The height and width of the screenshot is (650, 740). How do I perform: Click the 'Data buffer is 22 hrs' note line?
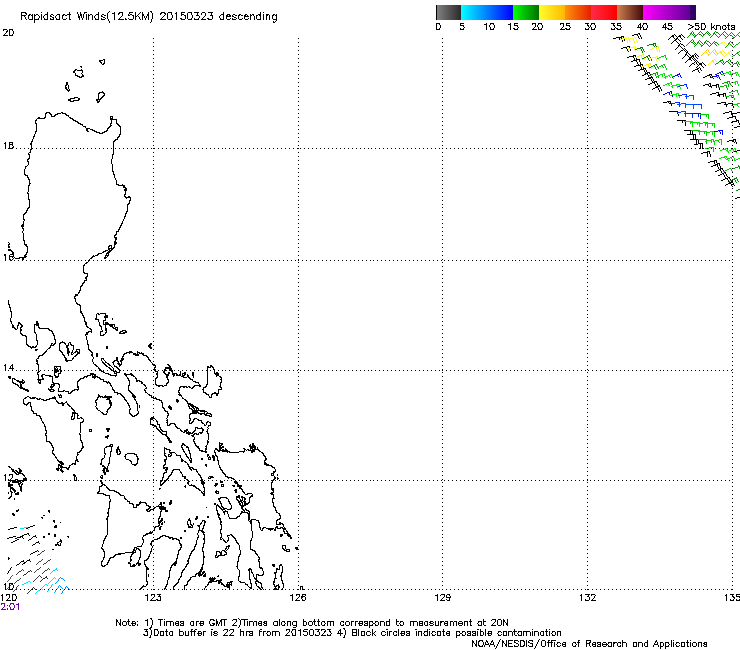click(x=352, y=633)
